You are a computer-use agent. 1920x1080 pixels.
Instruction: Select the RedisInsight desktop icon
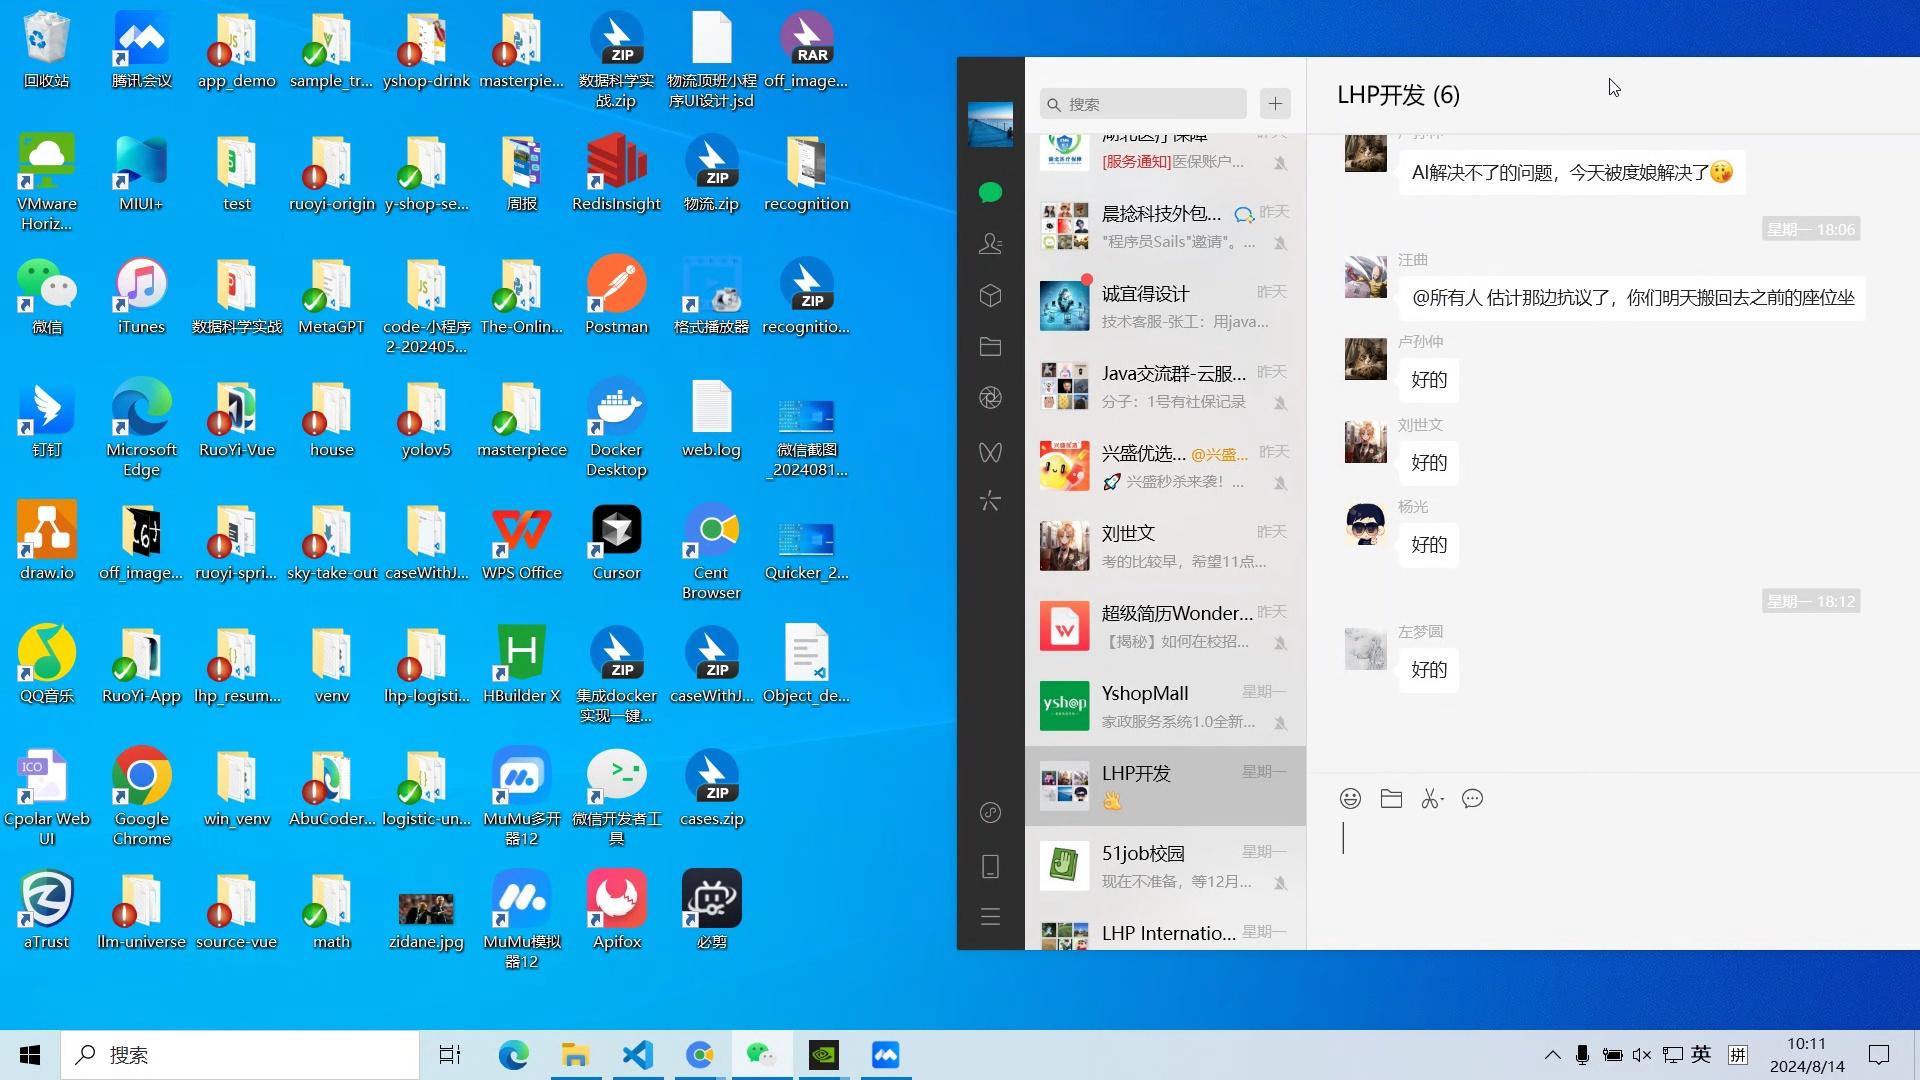(616, 173)
